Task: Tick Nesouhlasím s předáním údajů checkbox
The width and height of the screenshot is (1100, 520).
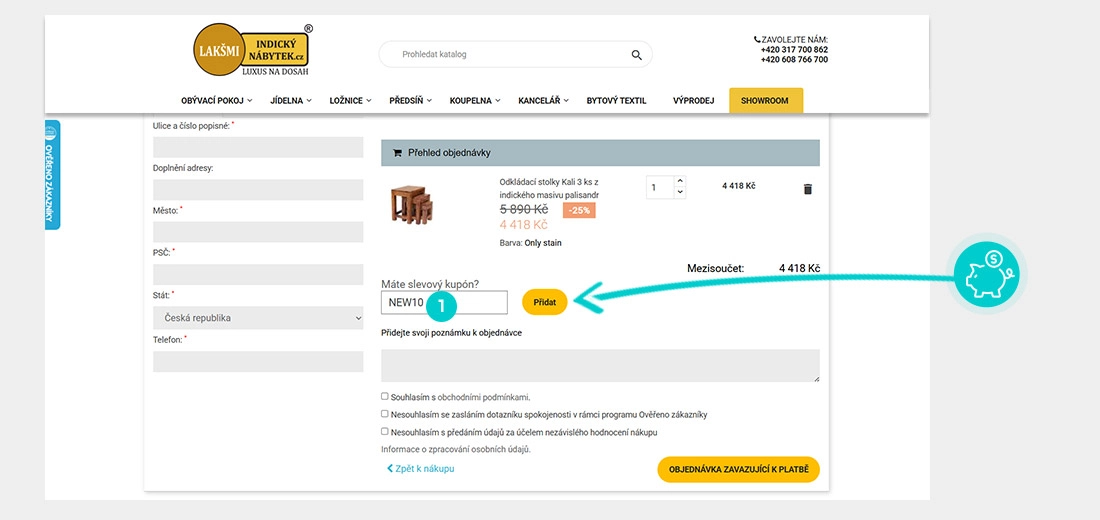Action: pos(384,432)
